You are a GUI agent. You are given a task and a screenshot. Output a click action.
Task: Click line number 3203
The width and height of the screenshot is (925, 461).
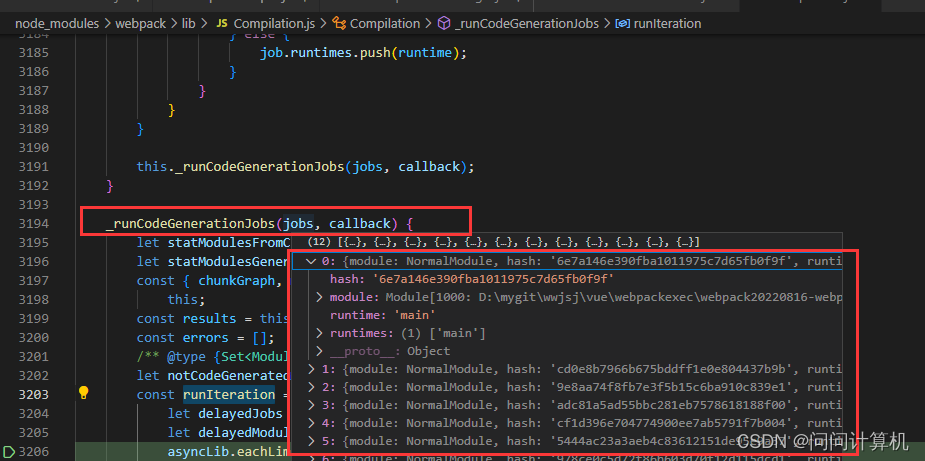[33, 394]
